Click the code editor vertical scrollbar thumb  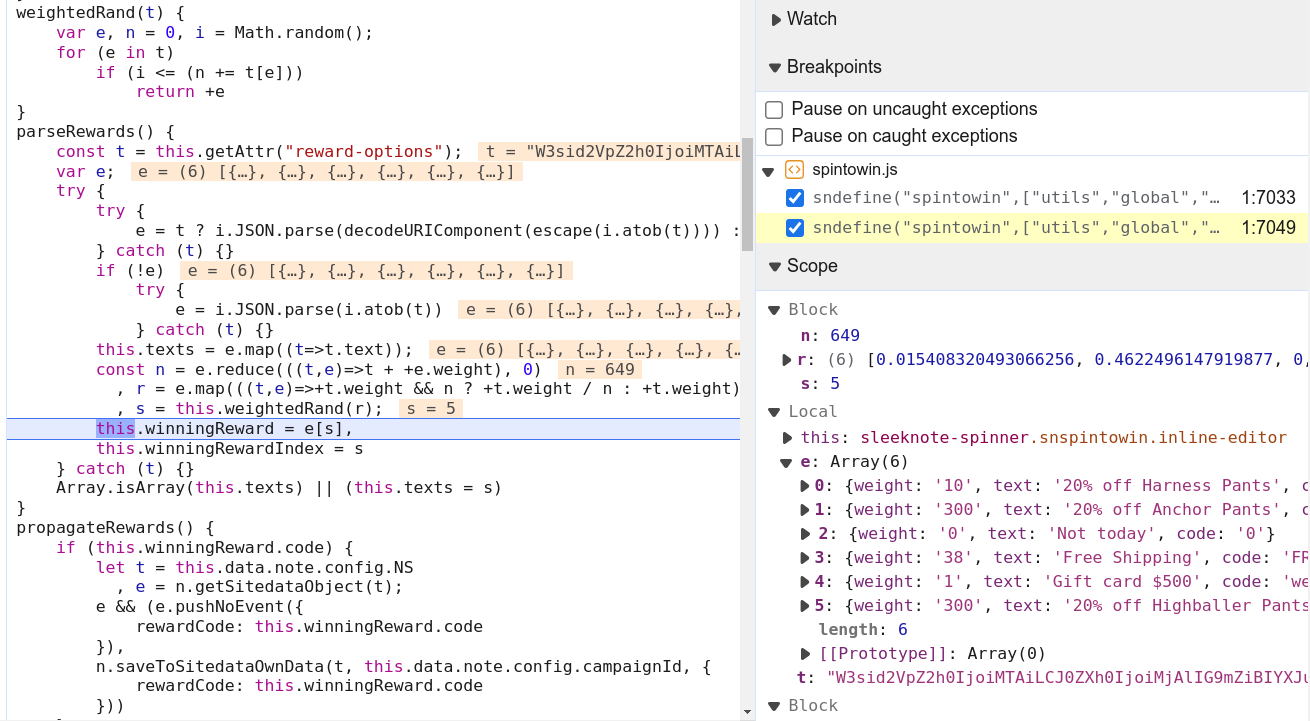pyautogui.click(x=747, y=195)
